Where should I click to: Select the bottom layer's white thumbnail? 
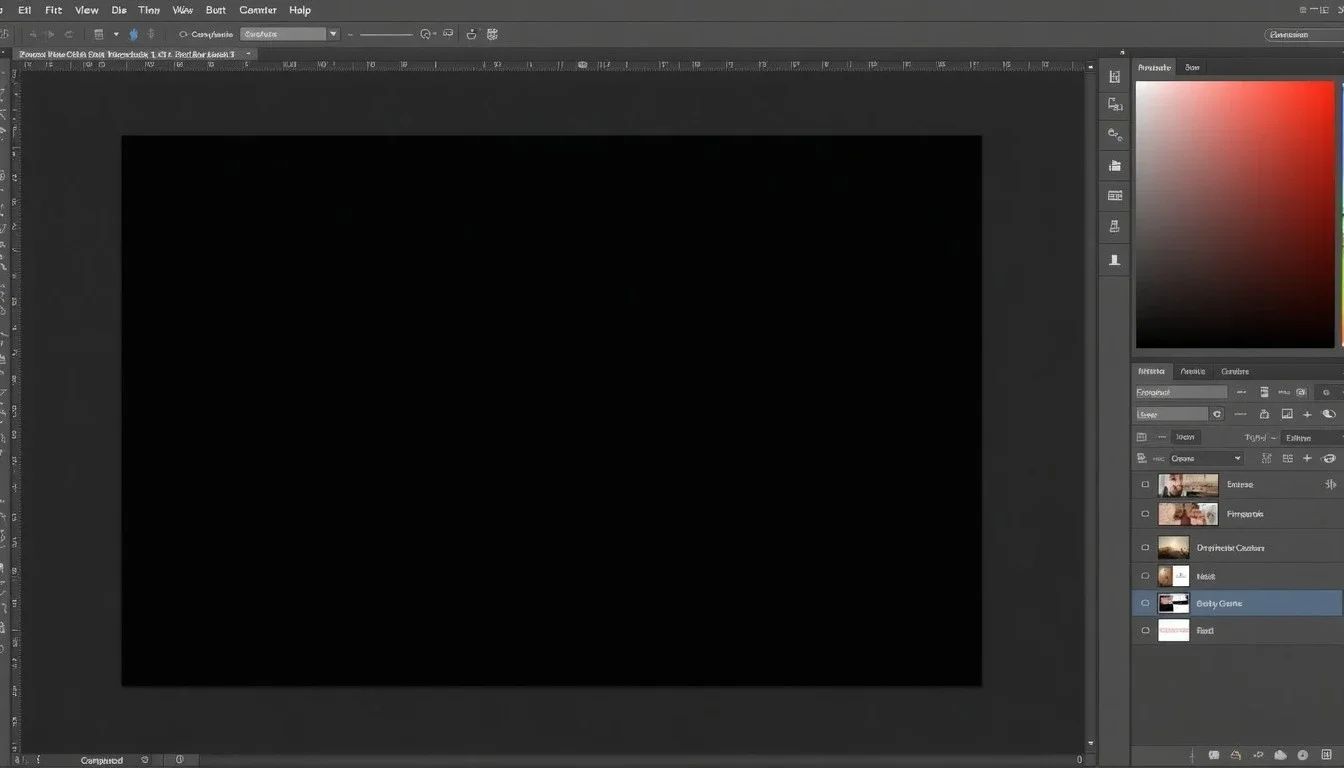[1173, 630]
